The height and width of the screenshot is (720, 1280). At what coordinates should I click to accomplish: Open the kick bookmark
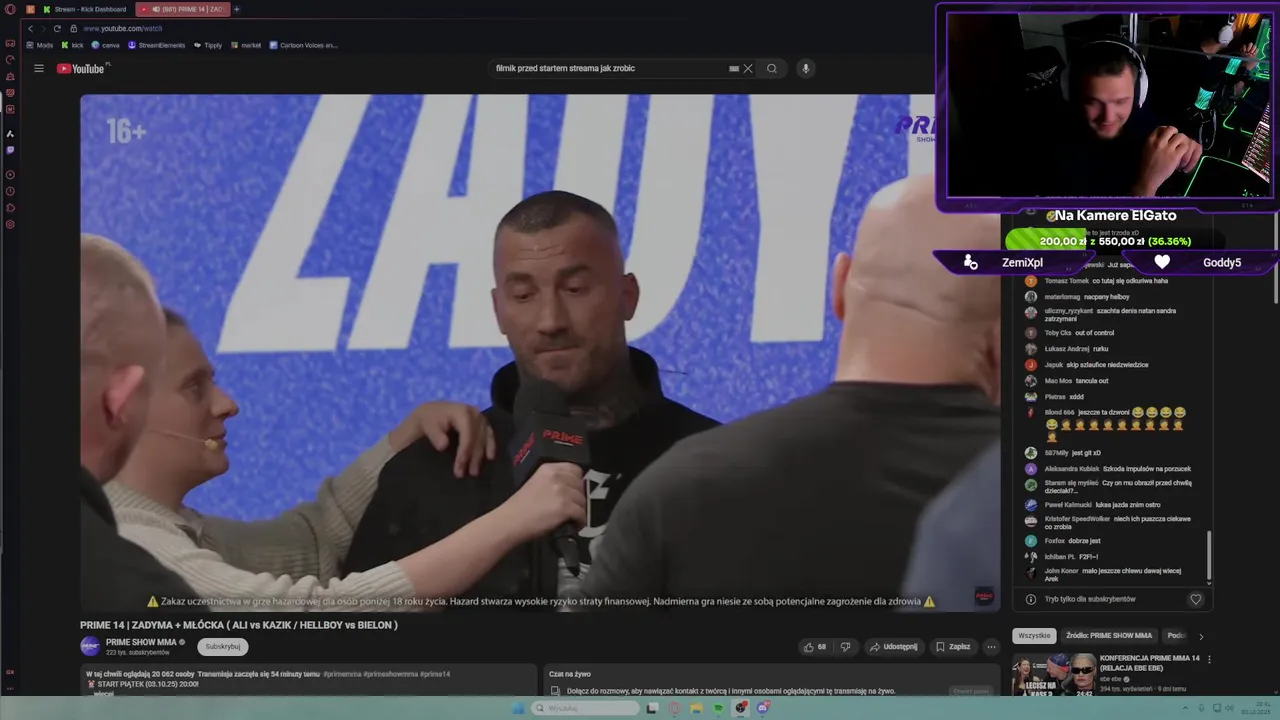[x=73, y=45]
